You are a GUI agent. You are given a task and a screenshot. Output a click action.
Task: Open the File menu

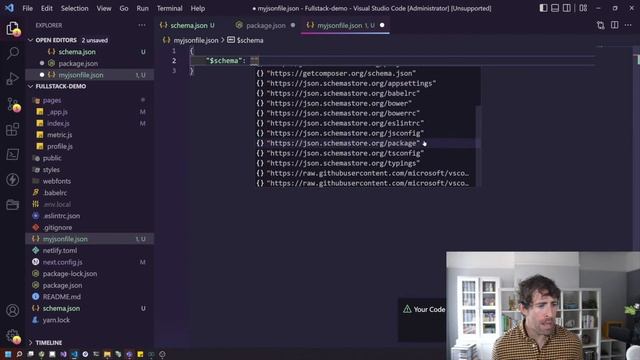(x=27, y=8)
